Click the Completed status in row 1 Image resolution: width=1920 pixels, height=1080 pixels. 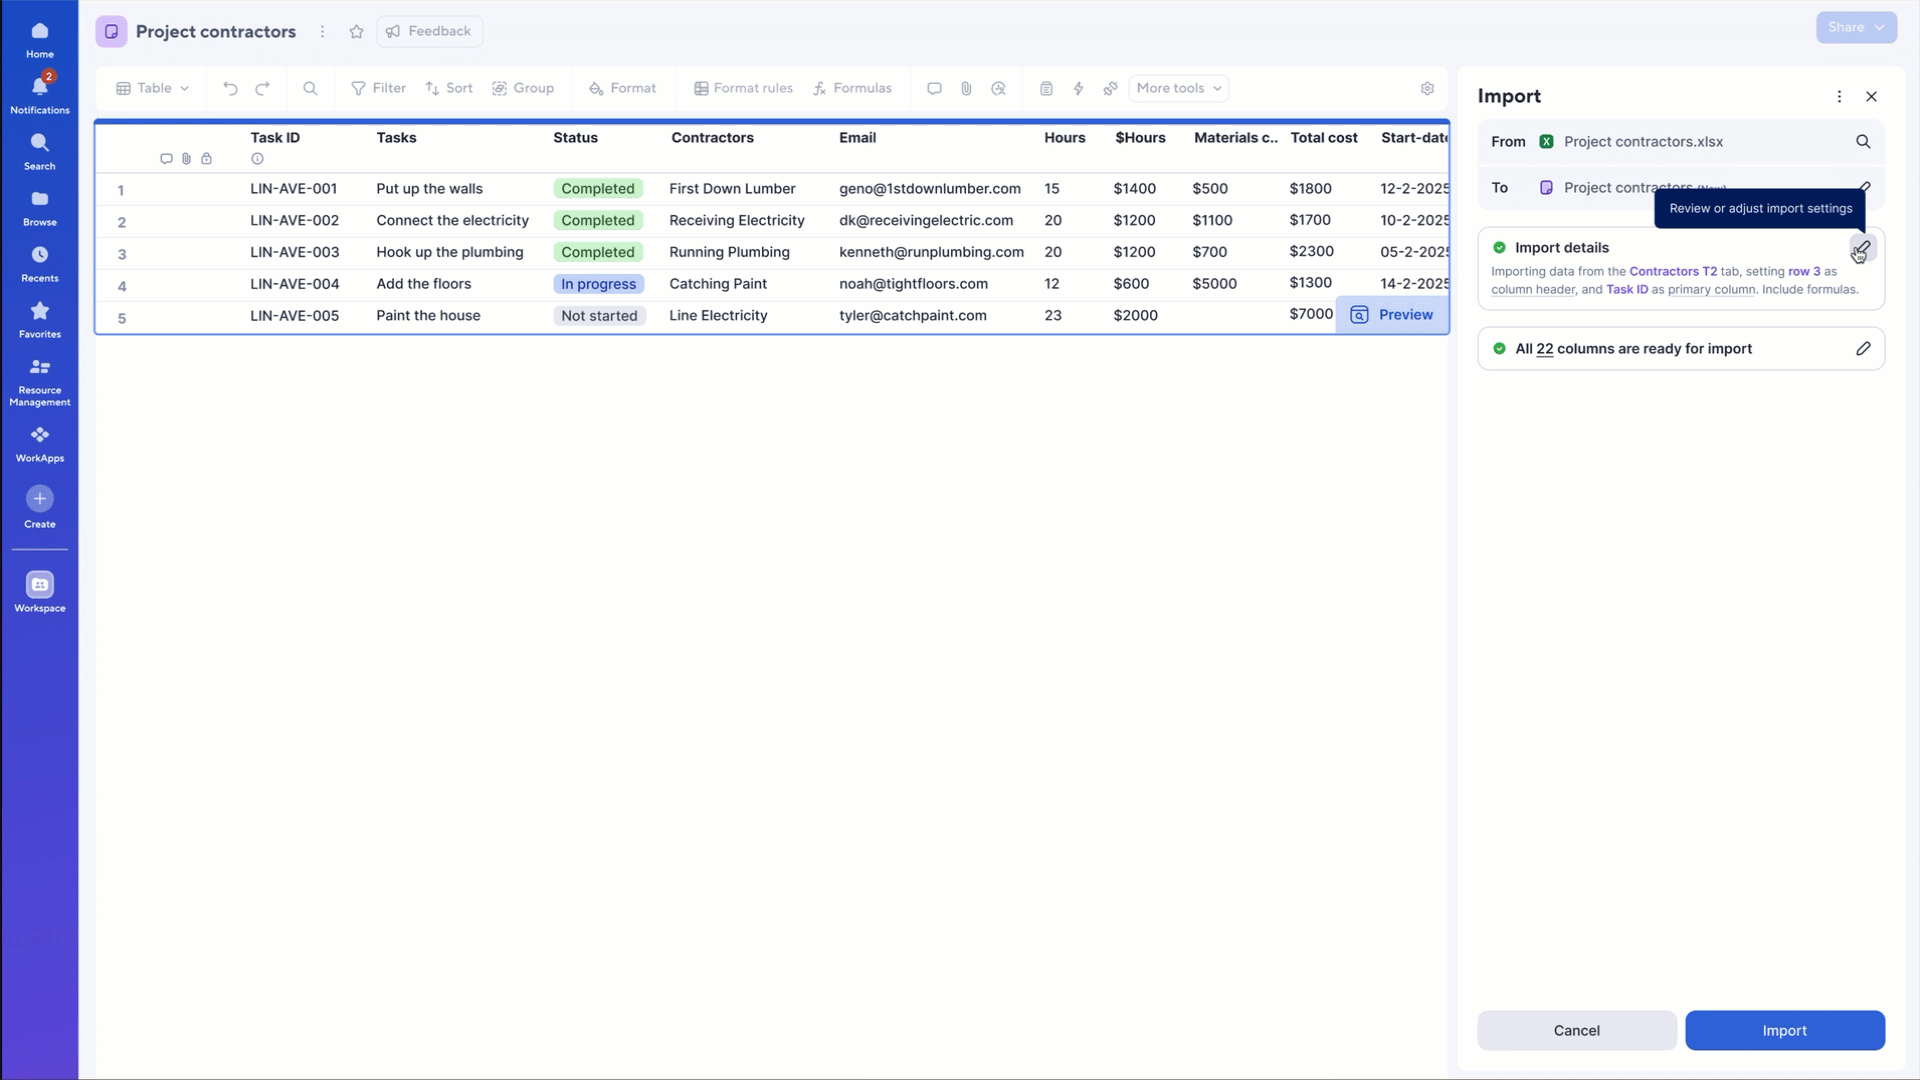pos(597,188)
